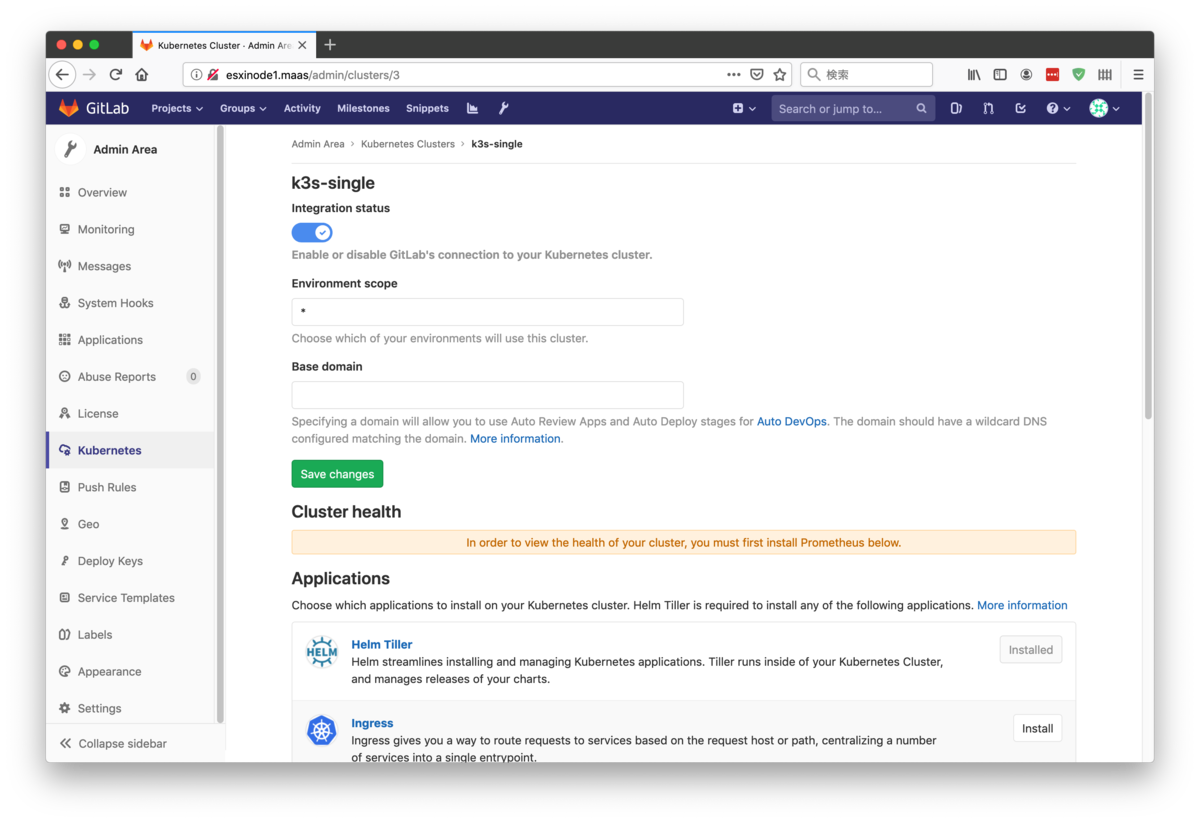Select Kubernetes in the admin sidebar

coord(130,450)
